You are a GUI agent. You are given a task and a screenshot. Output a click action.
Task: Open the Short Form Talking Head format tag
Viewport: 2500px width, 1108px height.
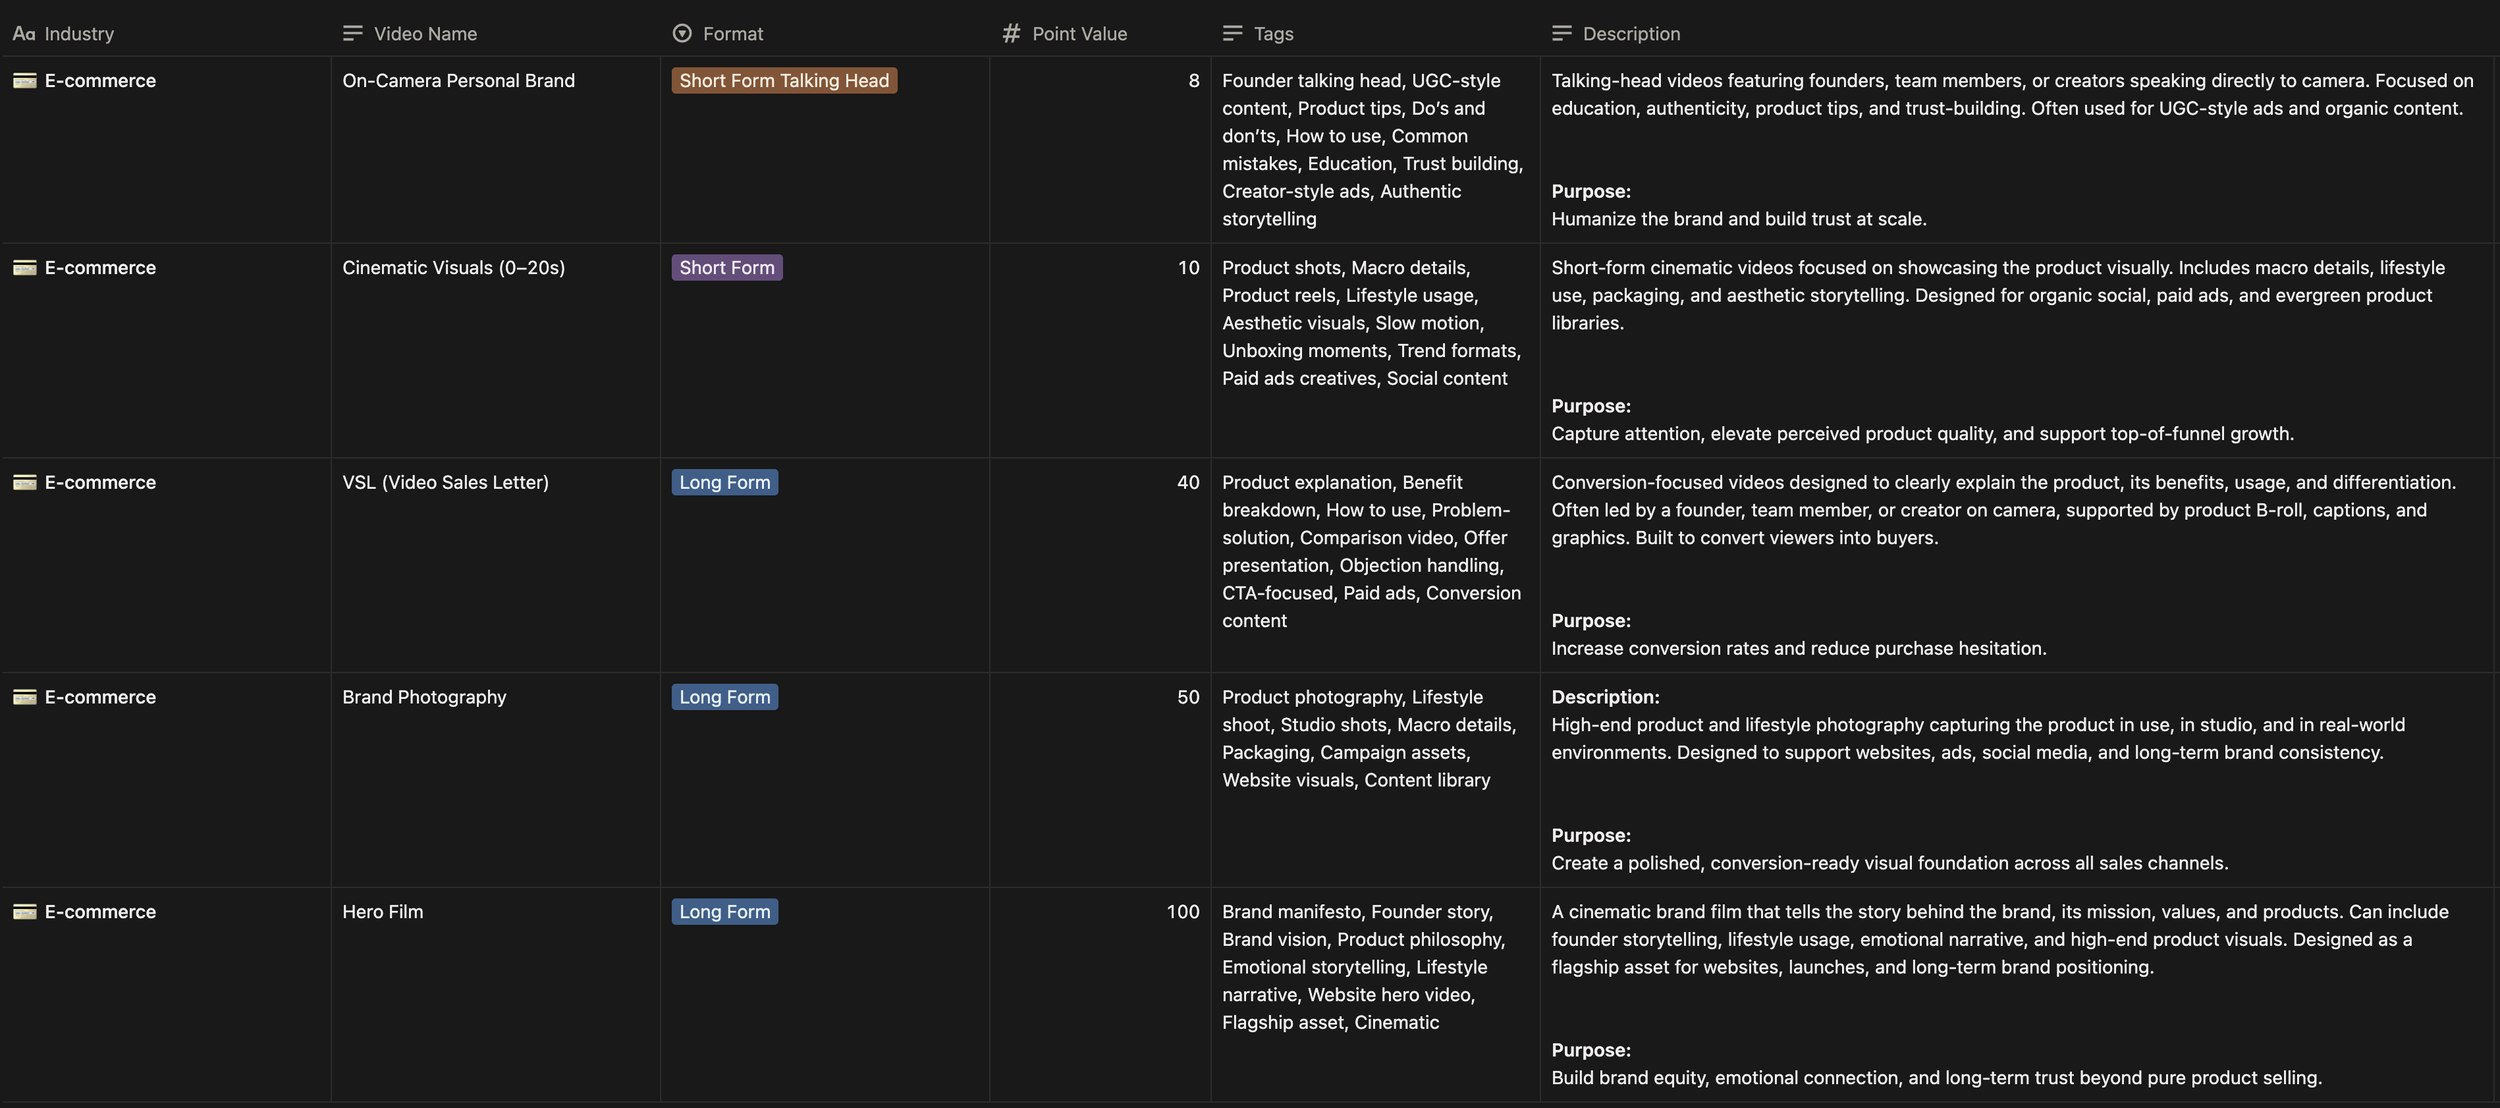[x=783, y=81]
